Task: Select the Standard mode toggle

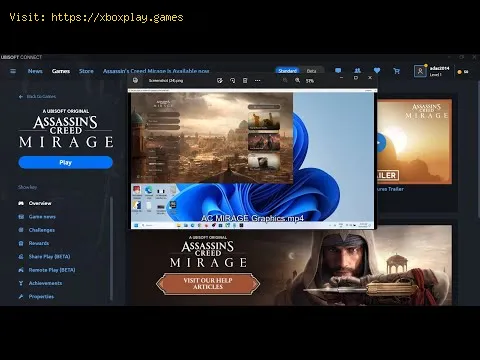Action: point(287,71)
